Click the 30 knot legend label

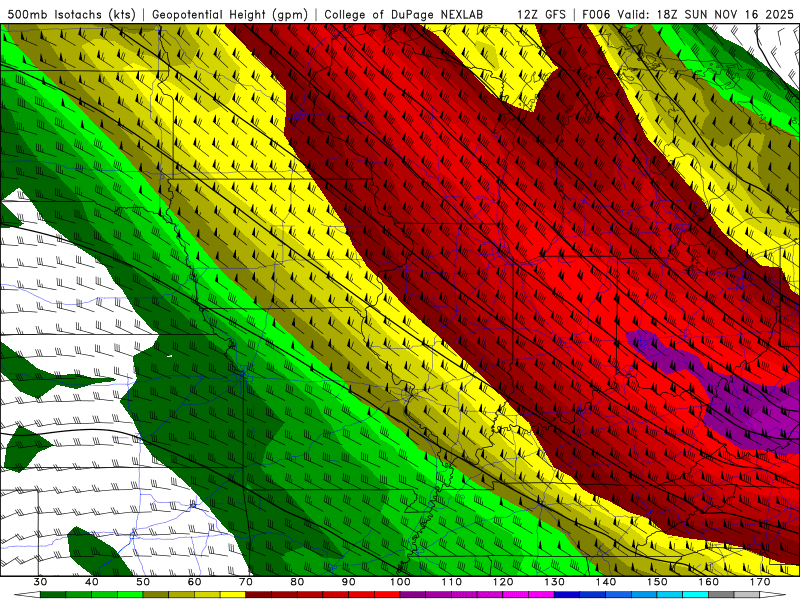[40, 582]
